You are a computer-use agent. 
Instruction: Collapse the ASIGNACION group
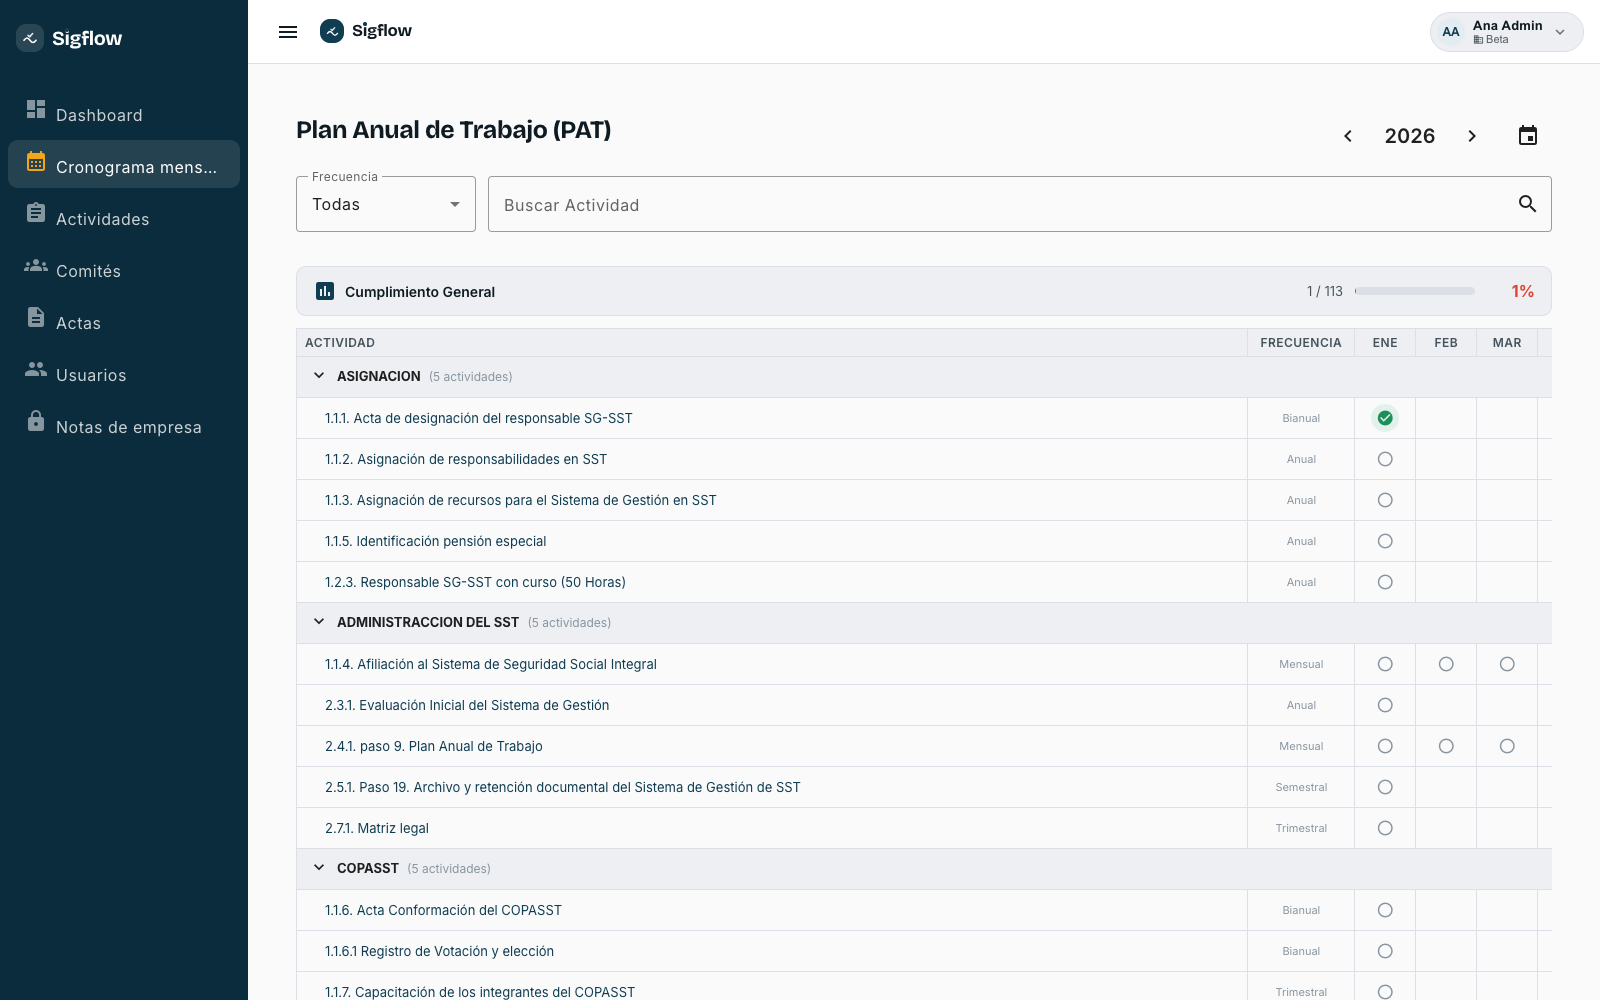pos(319,376)
